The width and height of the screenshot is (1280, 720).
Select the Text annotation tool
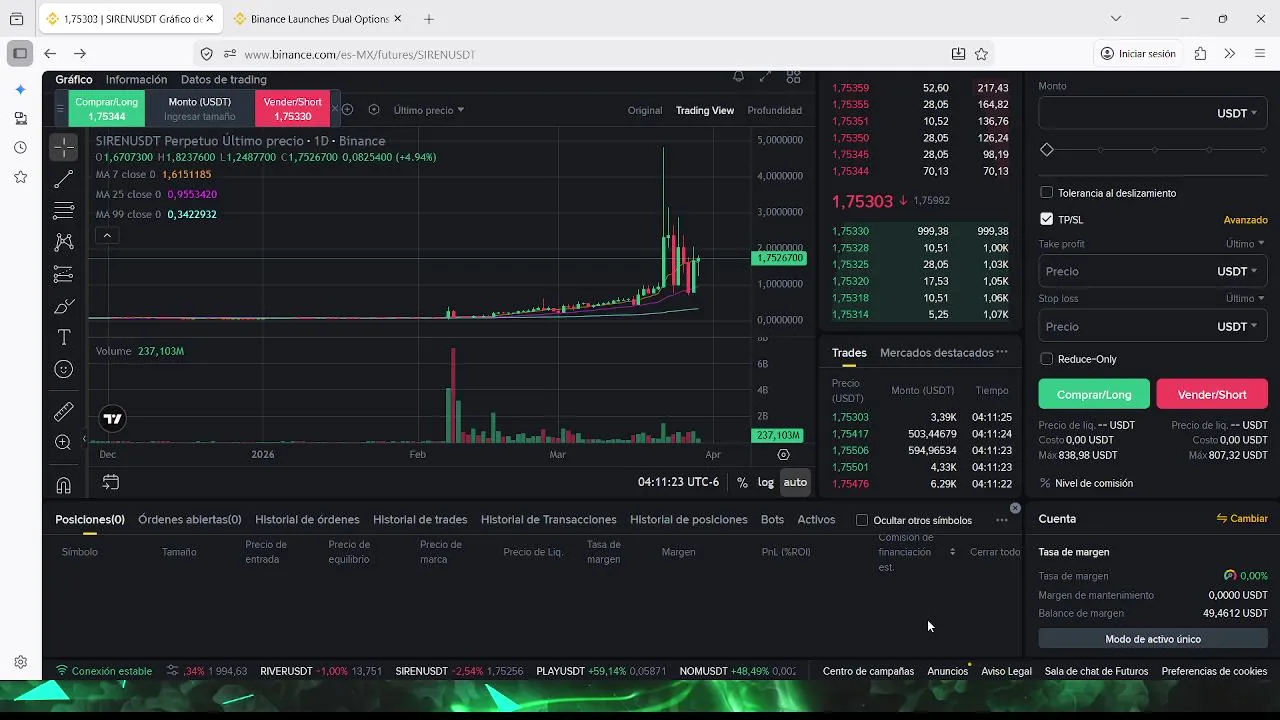point(63,338)
